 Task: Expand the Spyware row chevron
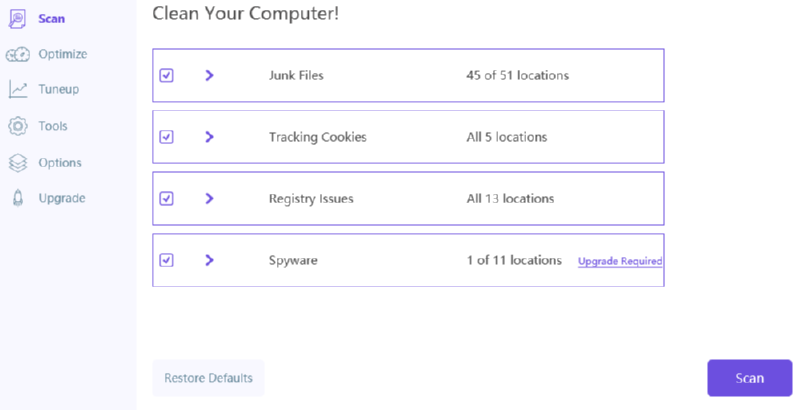(x=209, y=260)
